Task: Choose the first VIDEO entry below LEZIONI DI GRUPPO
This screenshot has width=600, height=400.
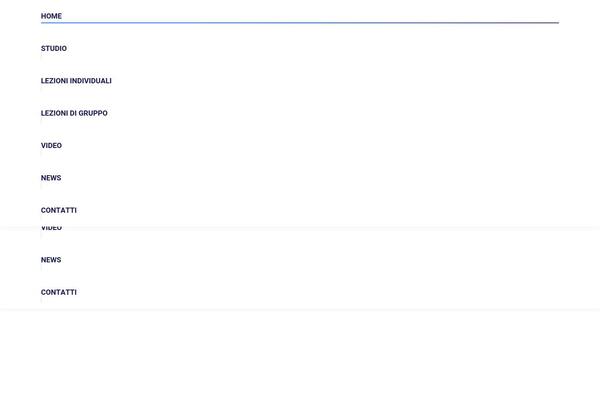Action: tap(51, 146)
